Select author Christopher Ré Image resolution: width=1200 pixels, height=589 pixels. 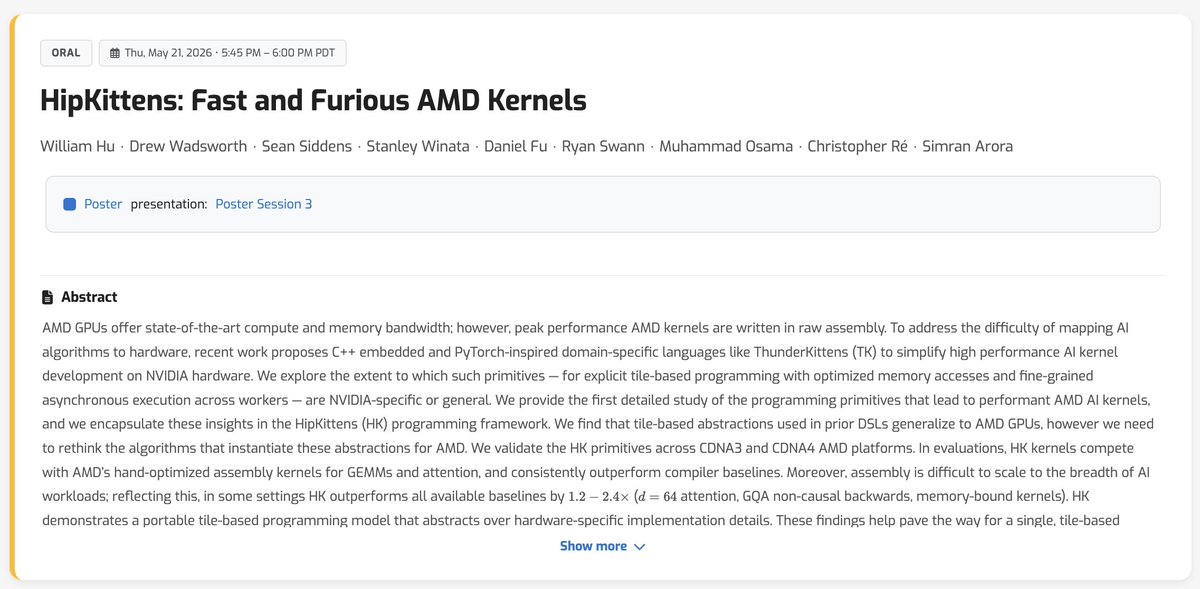coord(857,146)
